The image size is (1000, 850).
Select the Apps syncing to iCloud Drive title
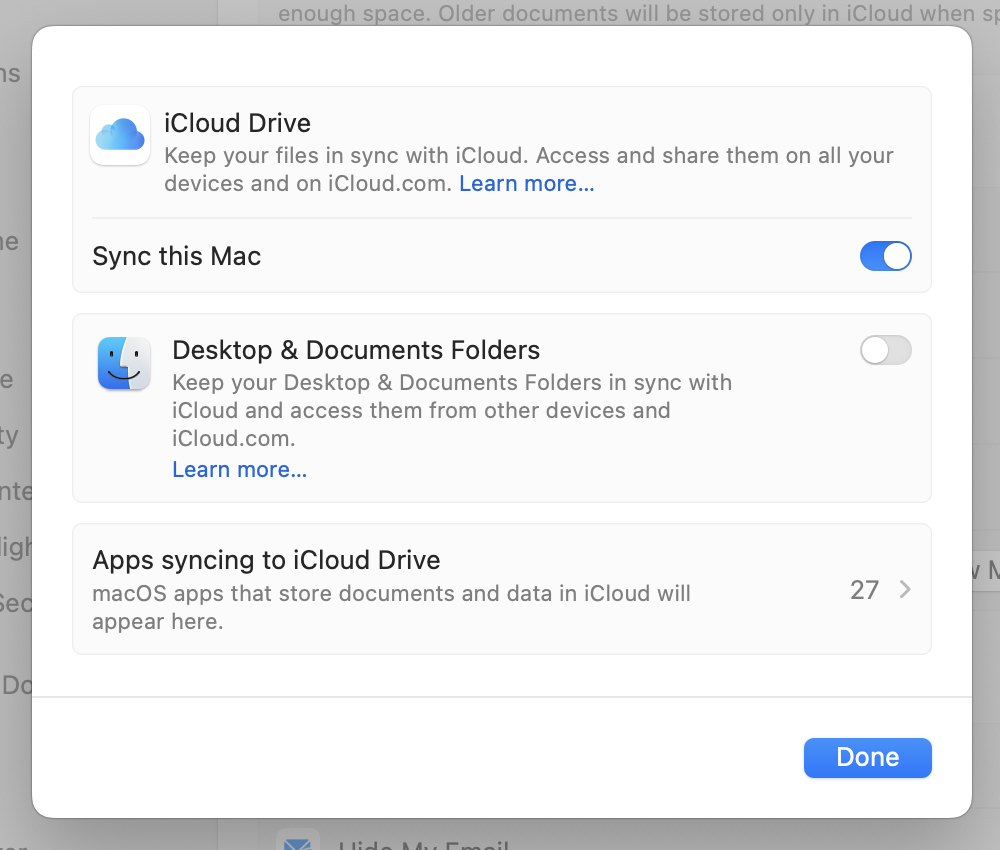[267, 560]
